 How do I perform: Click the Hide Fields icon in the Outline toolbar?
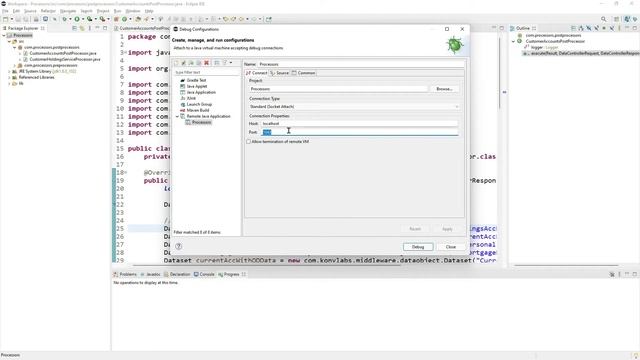coord(589,28)
